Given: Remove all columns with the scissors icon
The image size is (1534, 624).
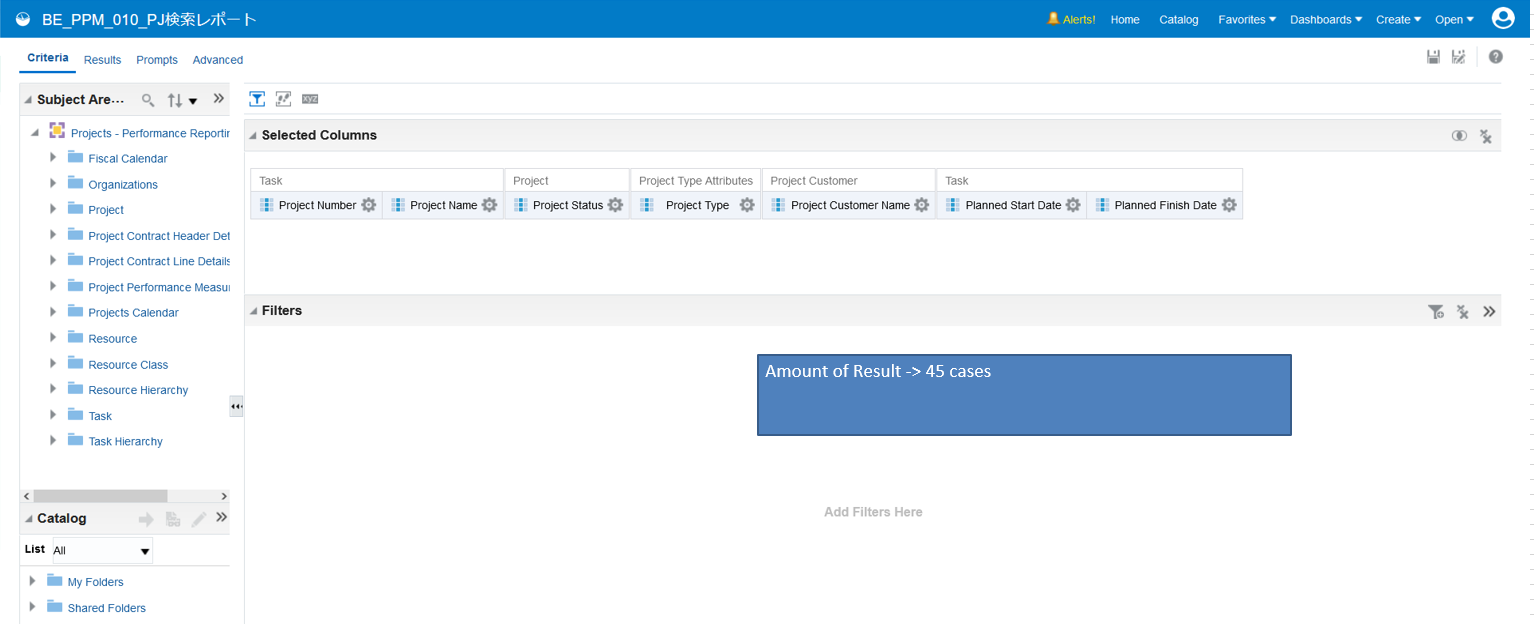Looking at the screenshot, I should click(x=1486, y=135).
